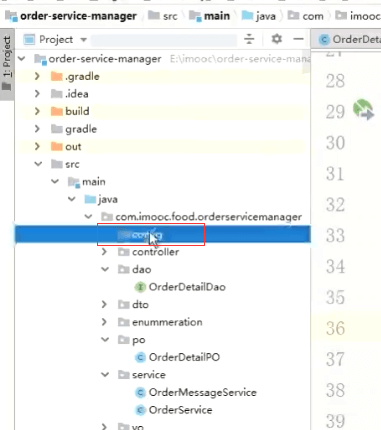The height and width of the screenshot is (430, 381).
Task: Select the main module folder icon
Action: point(74,182)
